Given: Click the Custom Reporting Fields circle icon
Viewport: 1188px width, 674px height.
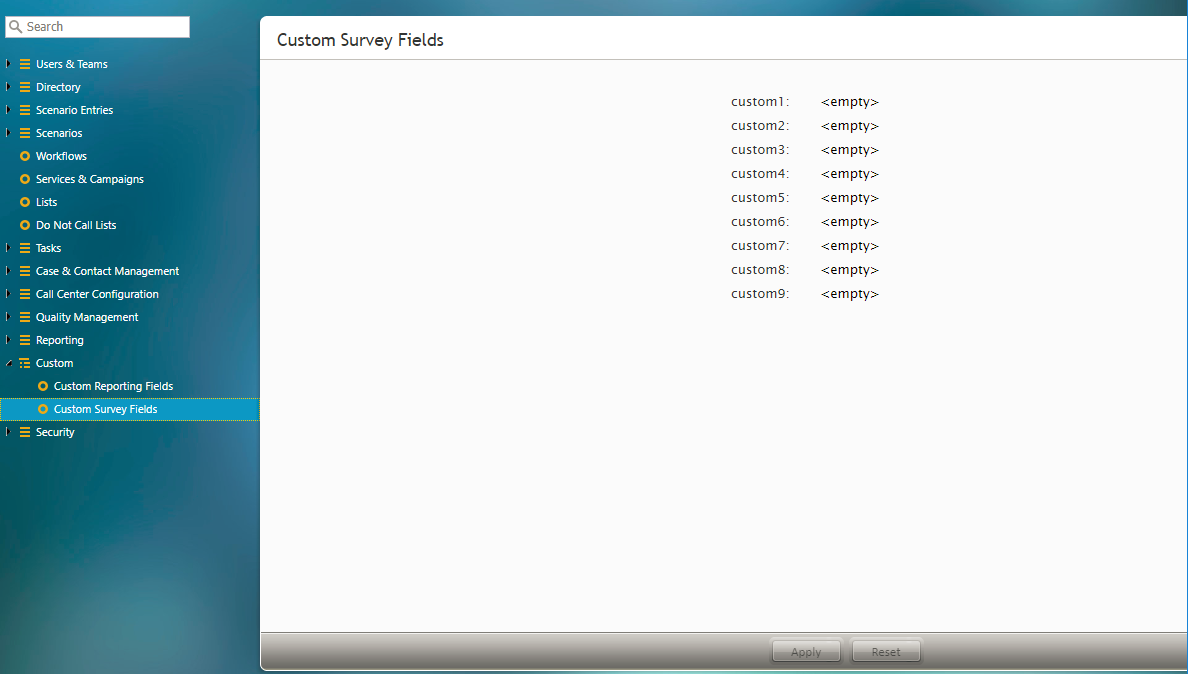Looking at the screenshot, I should click(x=43, y=386).
